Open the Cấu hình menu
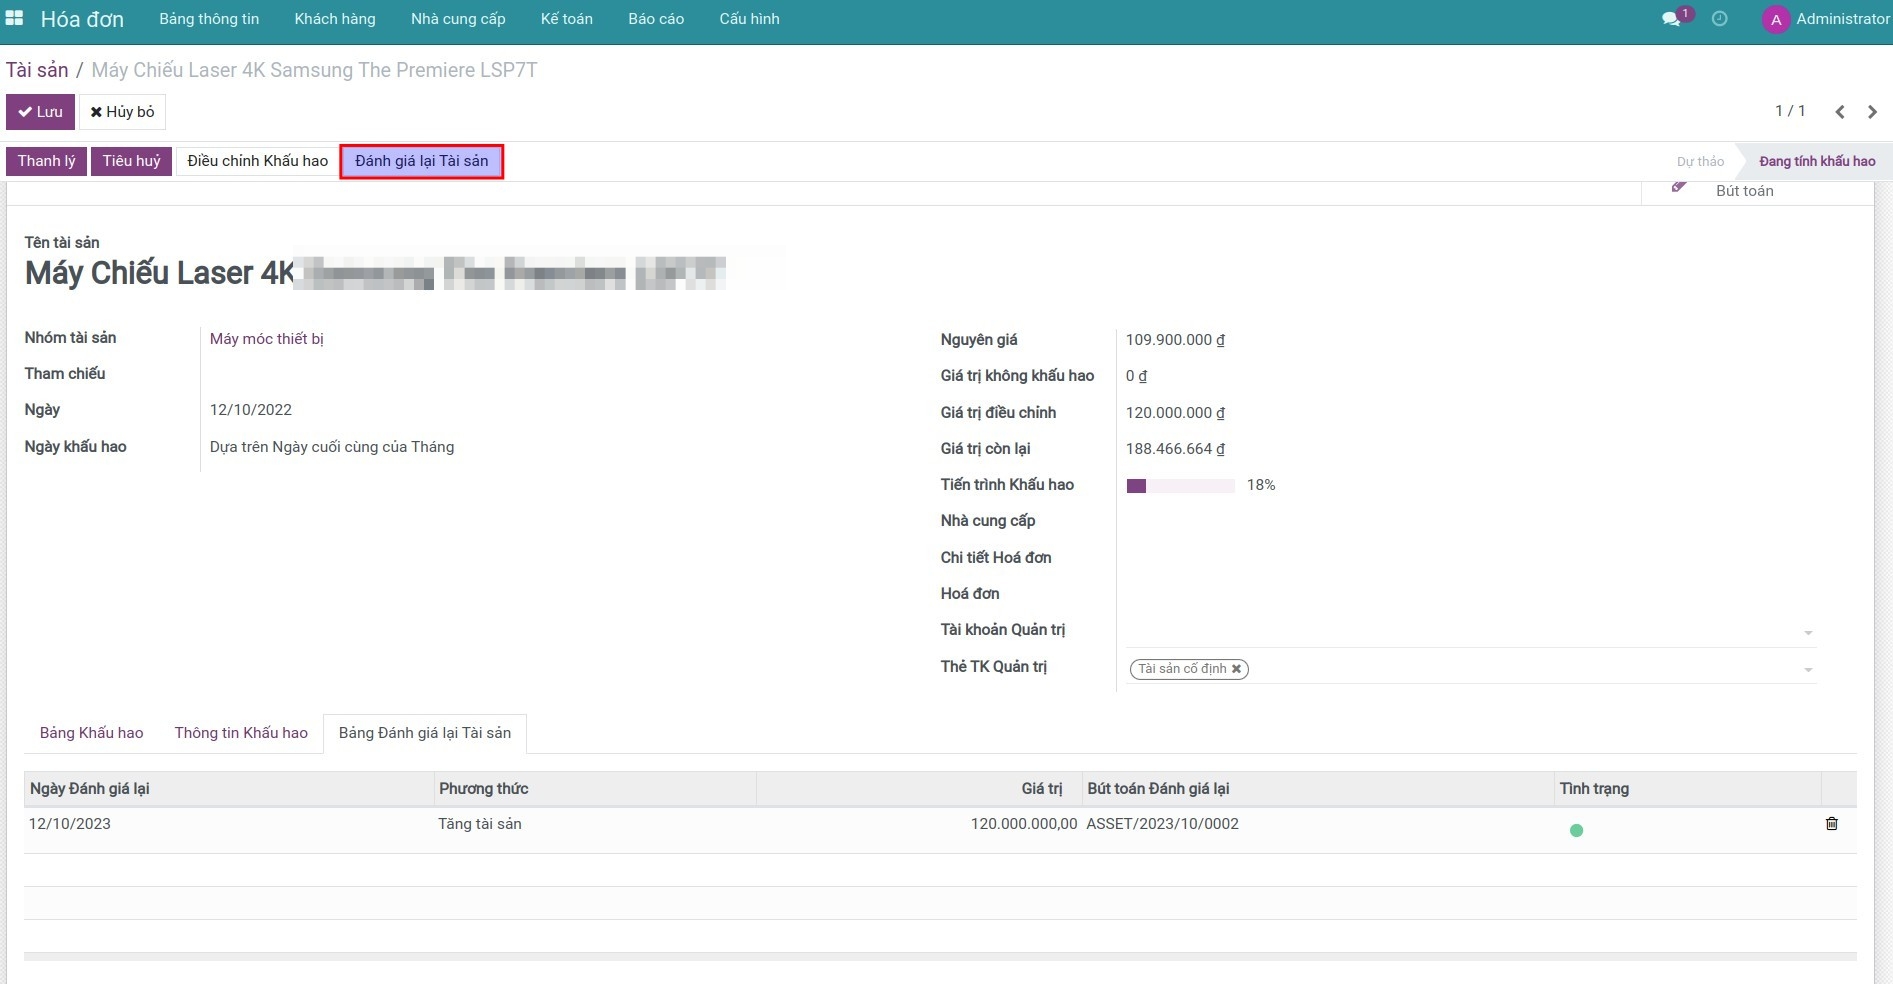The width and height of the screenshot is (1893, 984). (749, 19)
